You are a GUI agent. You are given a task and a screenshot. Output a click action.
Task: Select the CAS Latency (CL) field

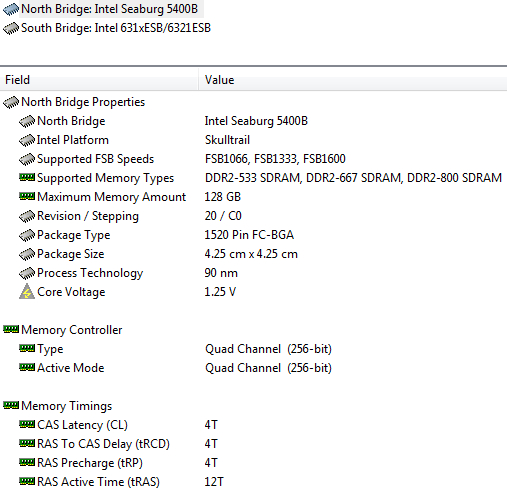pos(82,425)
